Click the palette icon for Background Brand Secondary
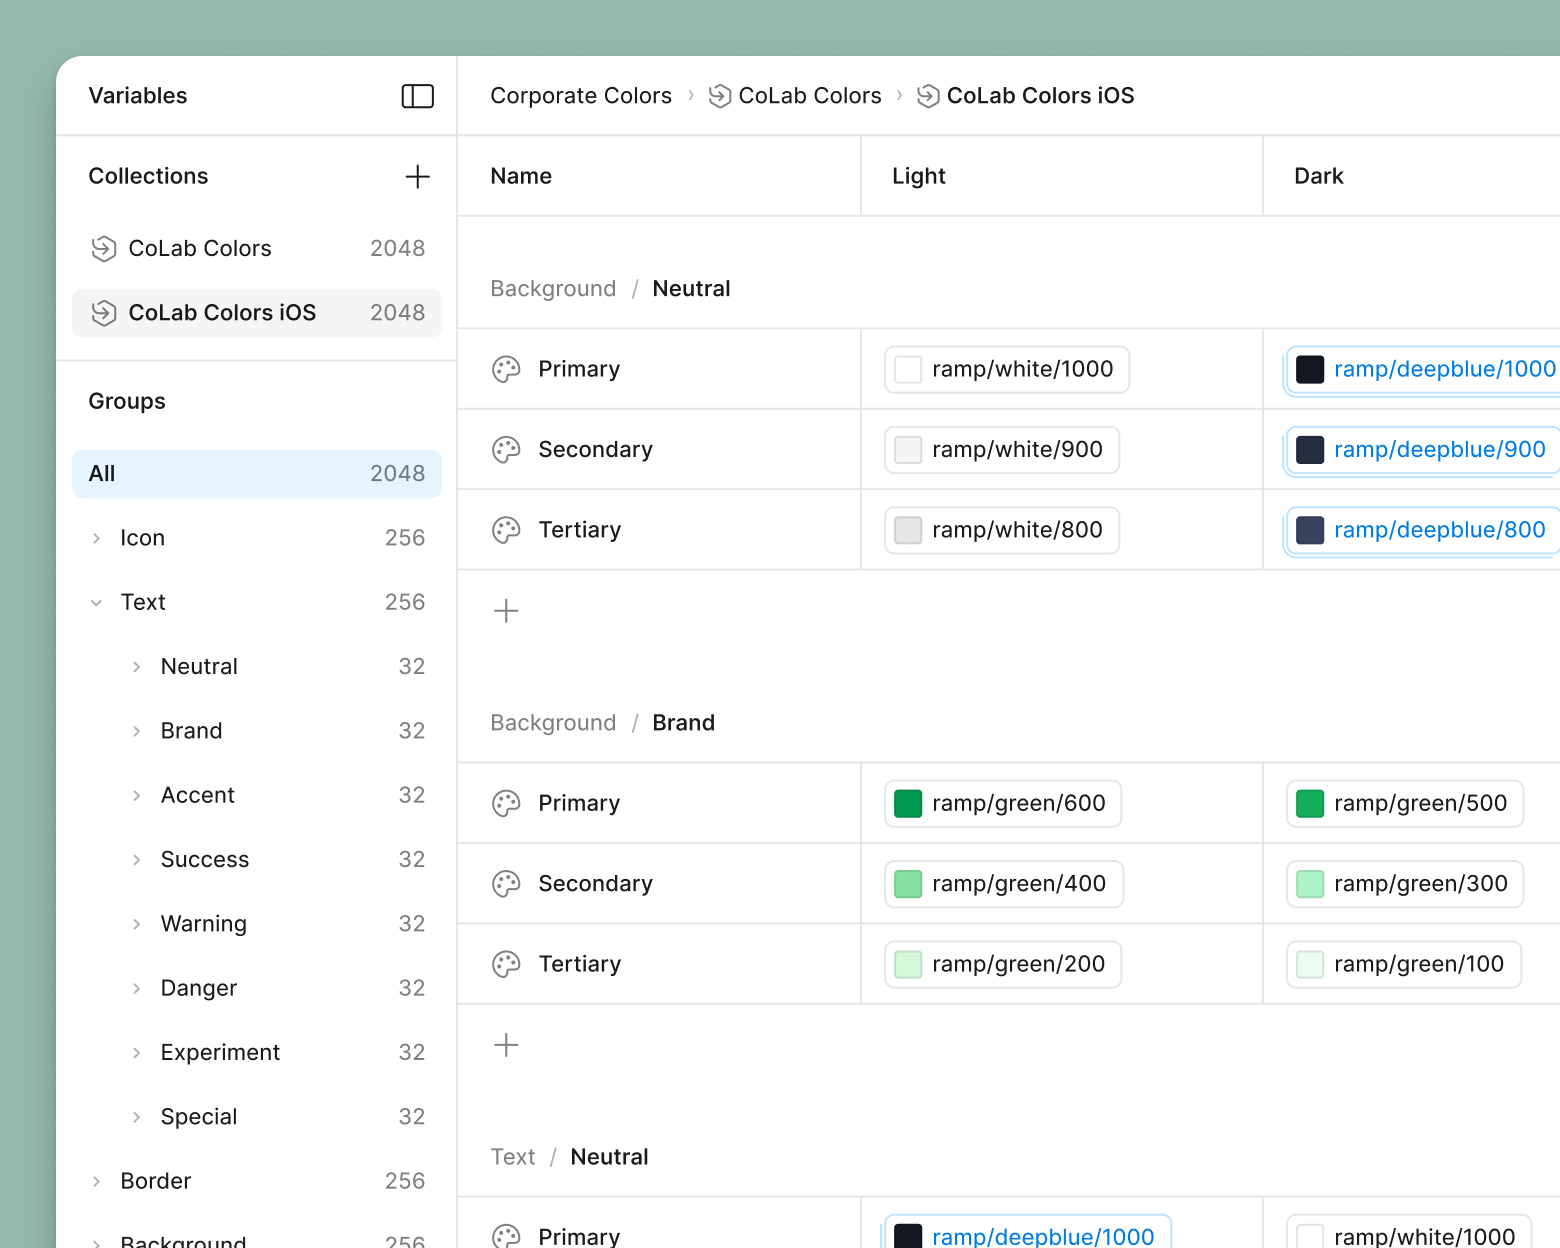Viewport: 1560px width, 1248px height. (506, 884)
